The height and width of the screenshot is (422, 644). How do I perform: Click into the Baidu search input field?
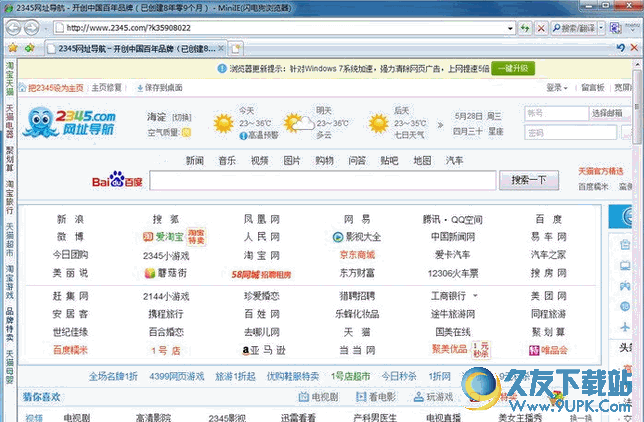[x=322, y=180]
